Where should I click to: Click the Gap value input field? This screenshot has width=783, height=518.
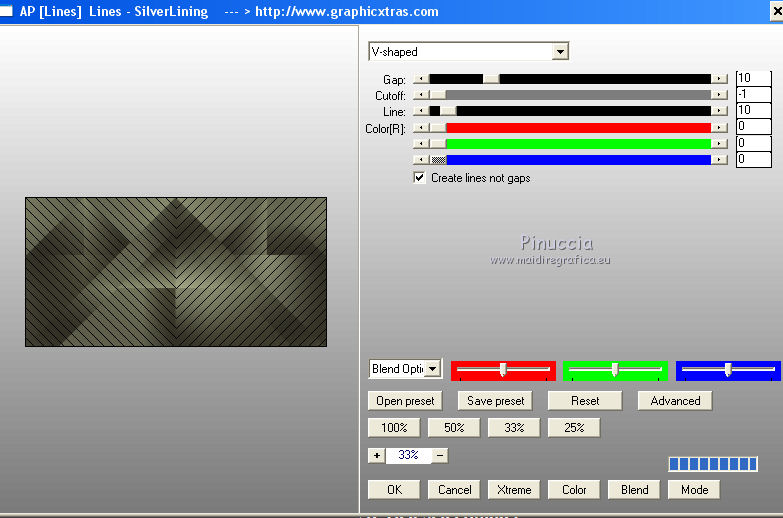click(x=753, y=78)
